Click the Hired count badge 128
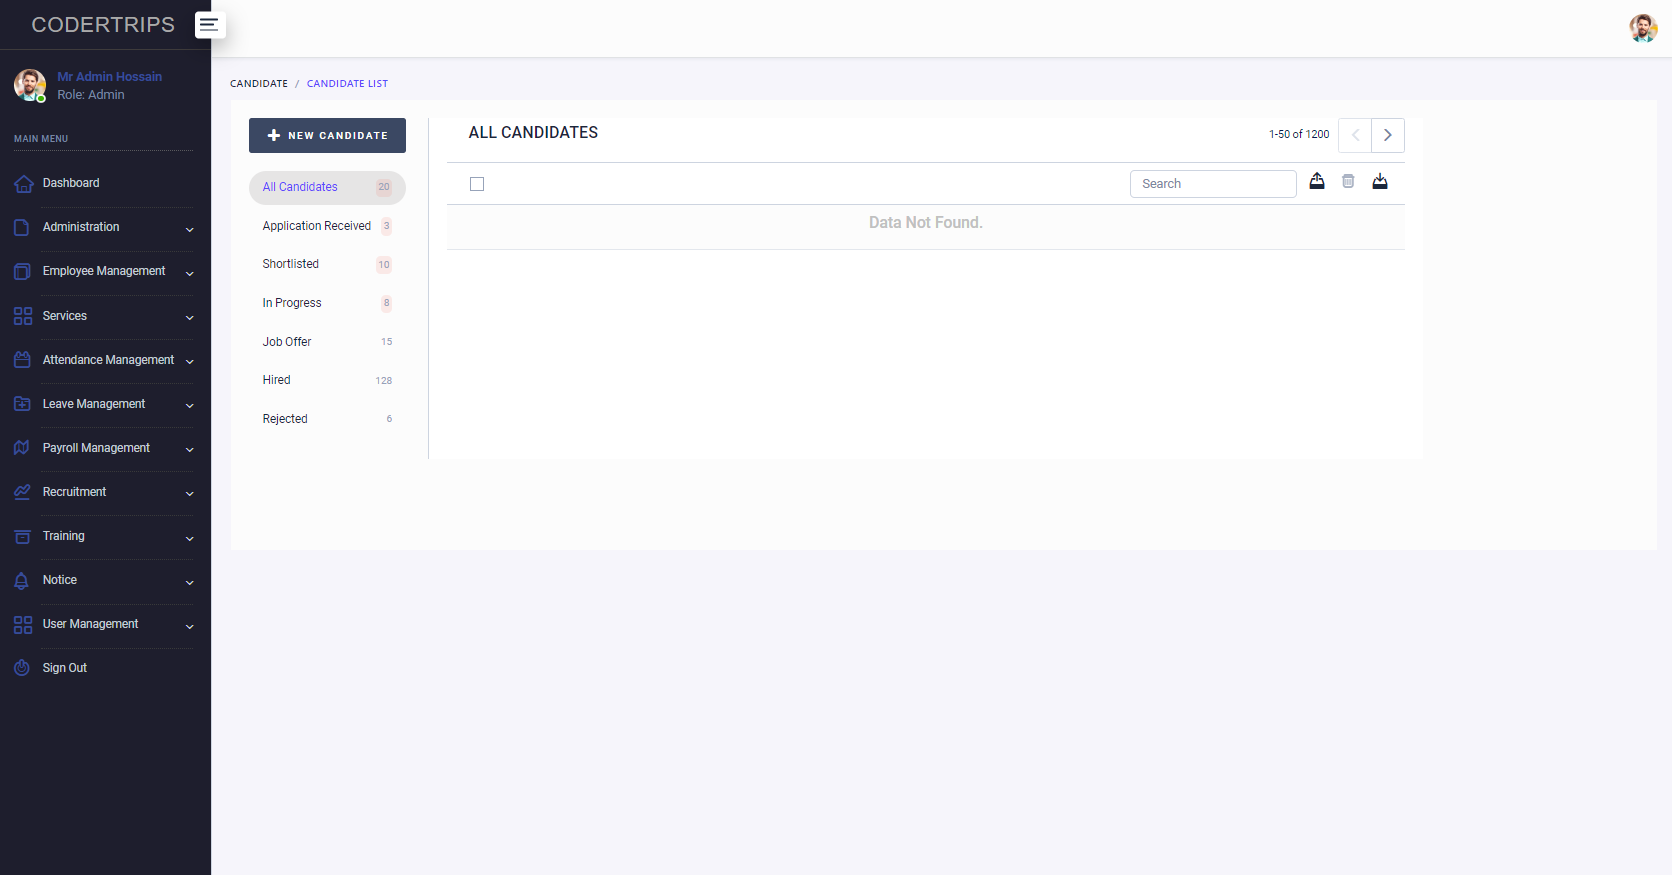Screen dimensions: 1672x875 384,381
